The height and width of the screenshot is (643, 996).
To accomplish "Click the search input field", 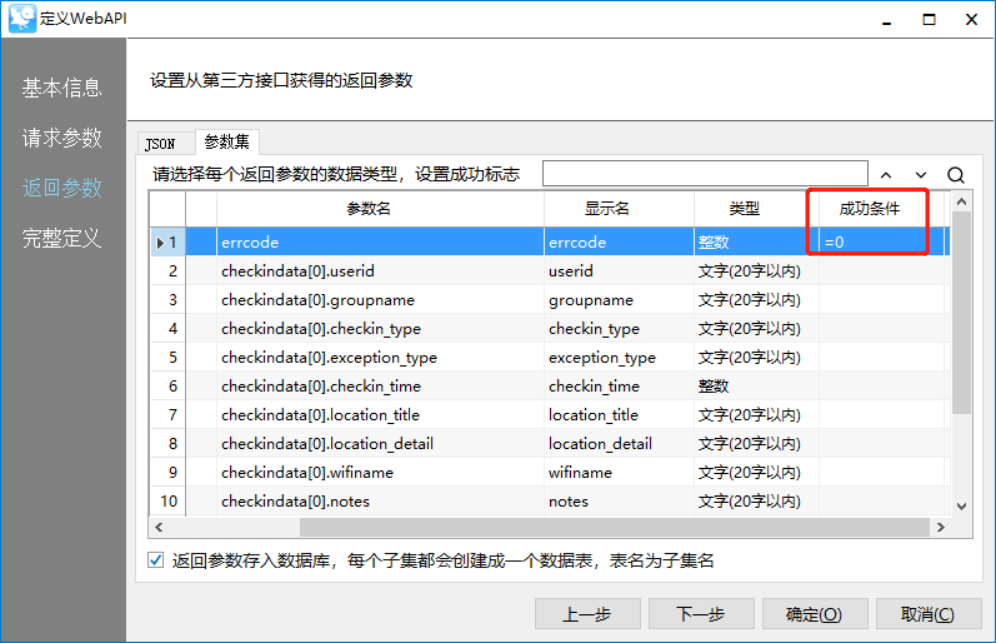I will click(704, 174).
